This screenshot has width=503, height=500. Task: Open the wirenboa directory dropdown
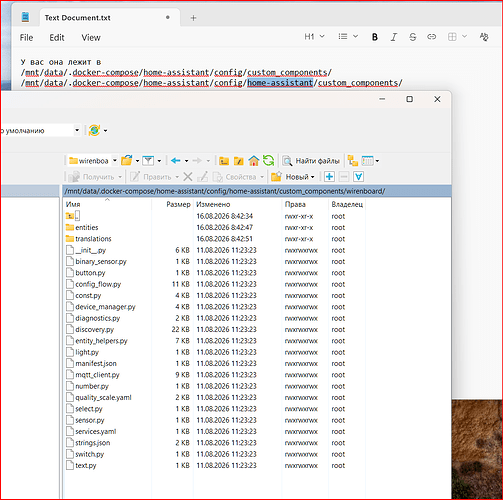point(114,161)
